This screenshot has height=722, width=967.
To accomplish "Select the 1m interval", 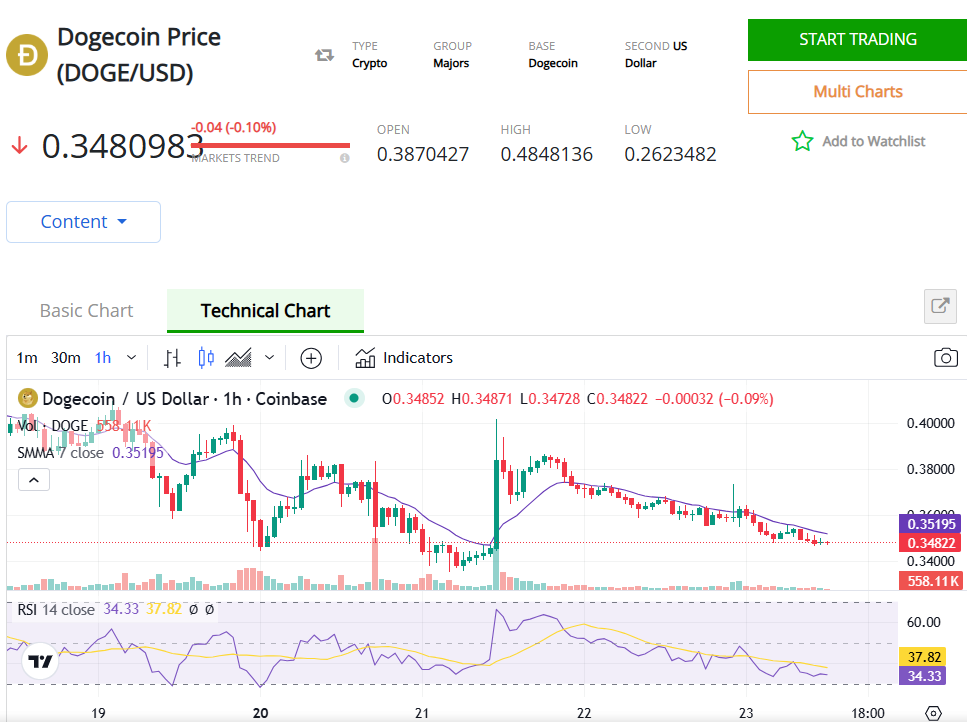I will coord(27,358).
